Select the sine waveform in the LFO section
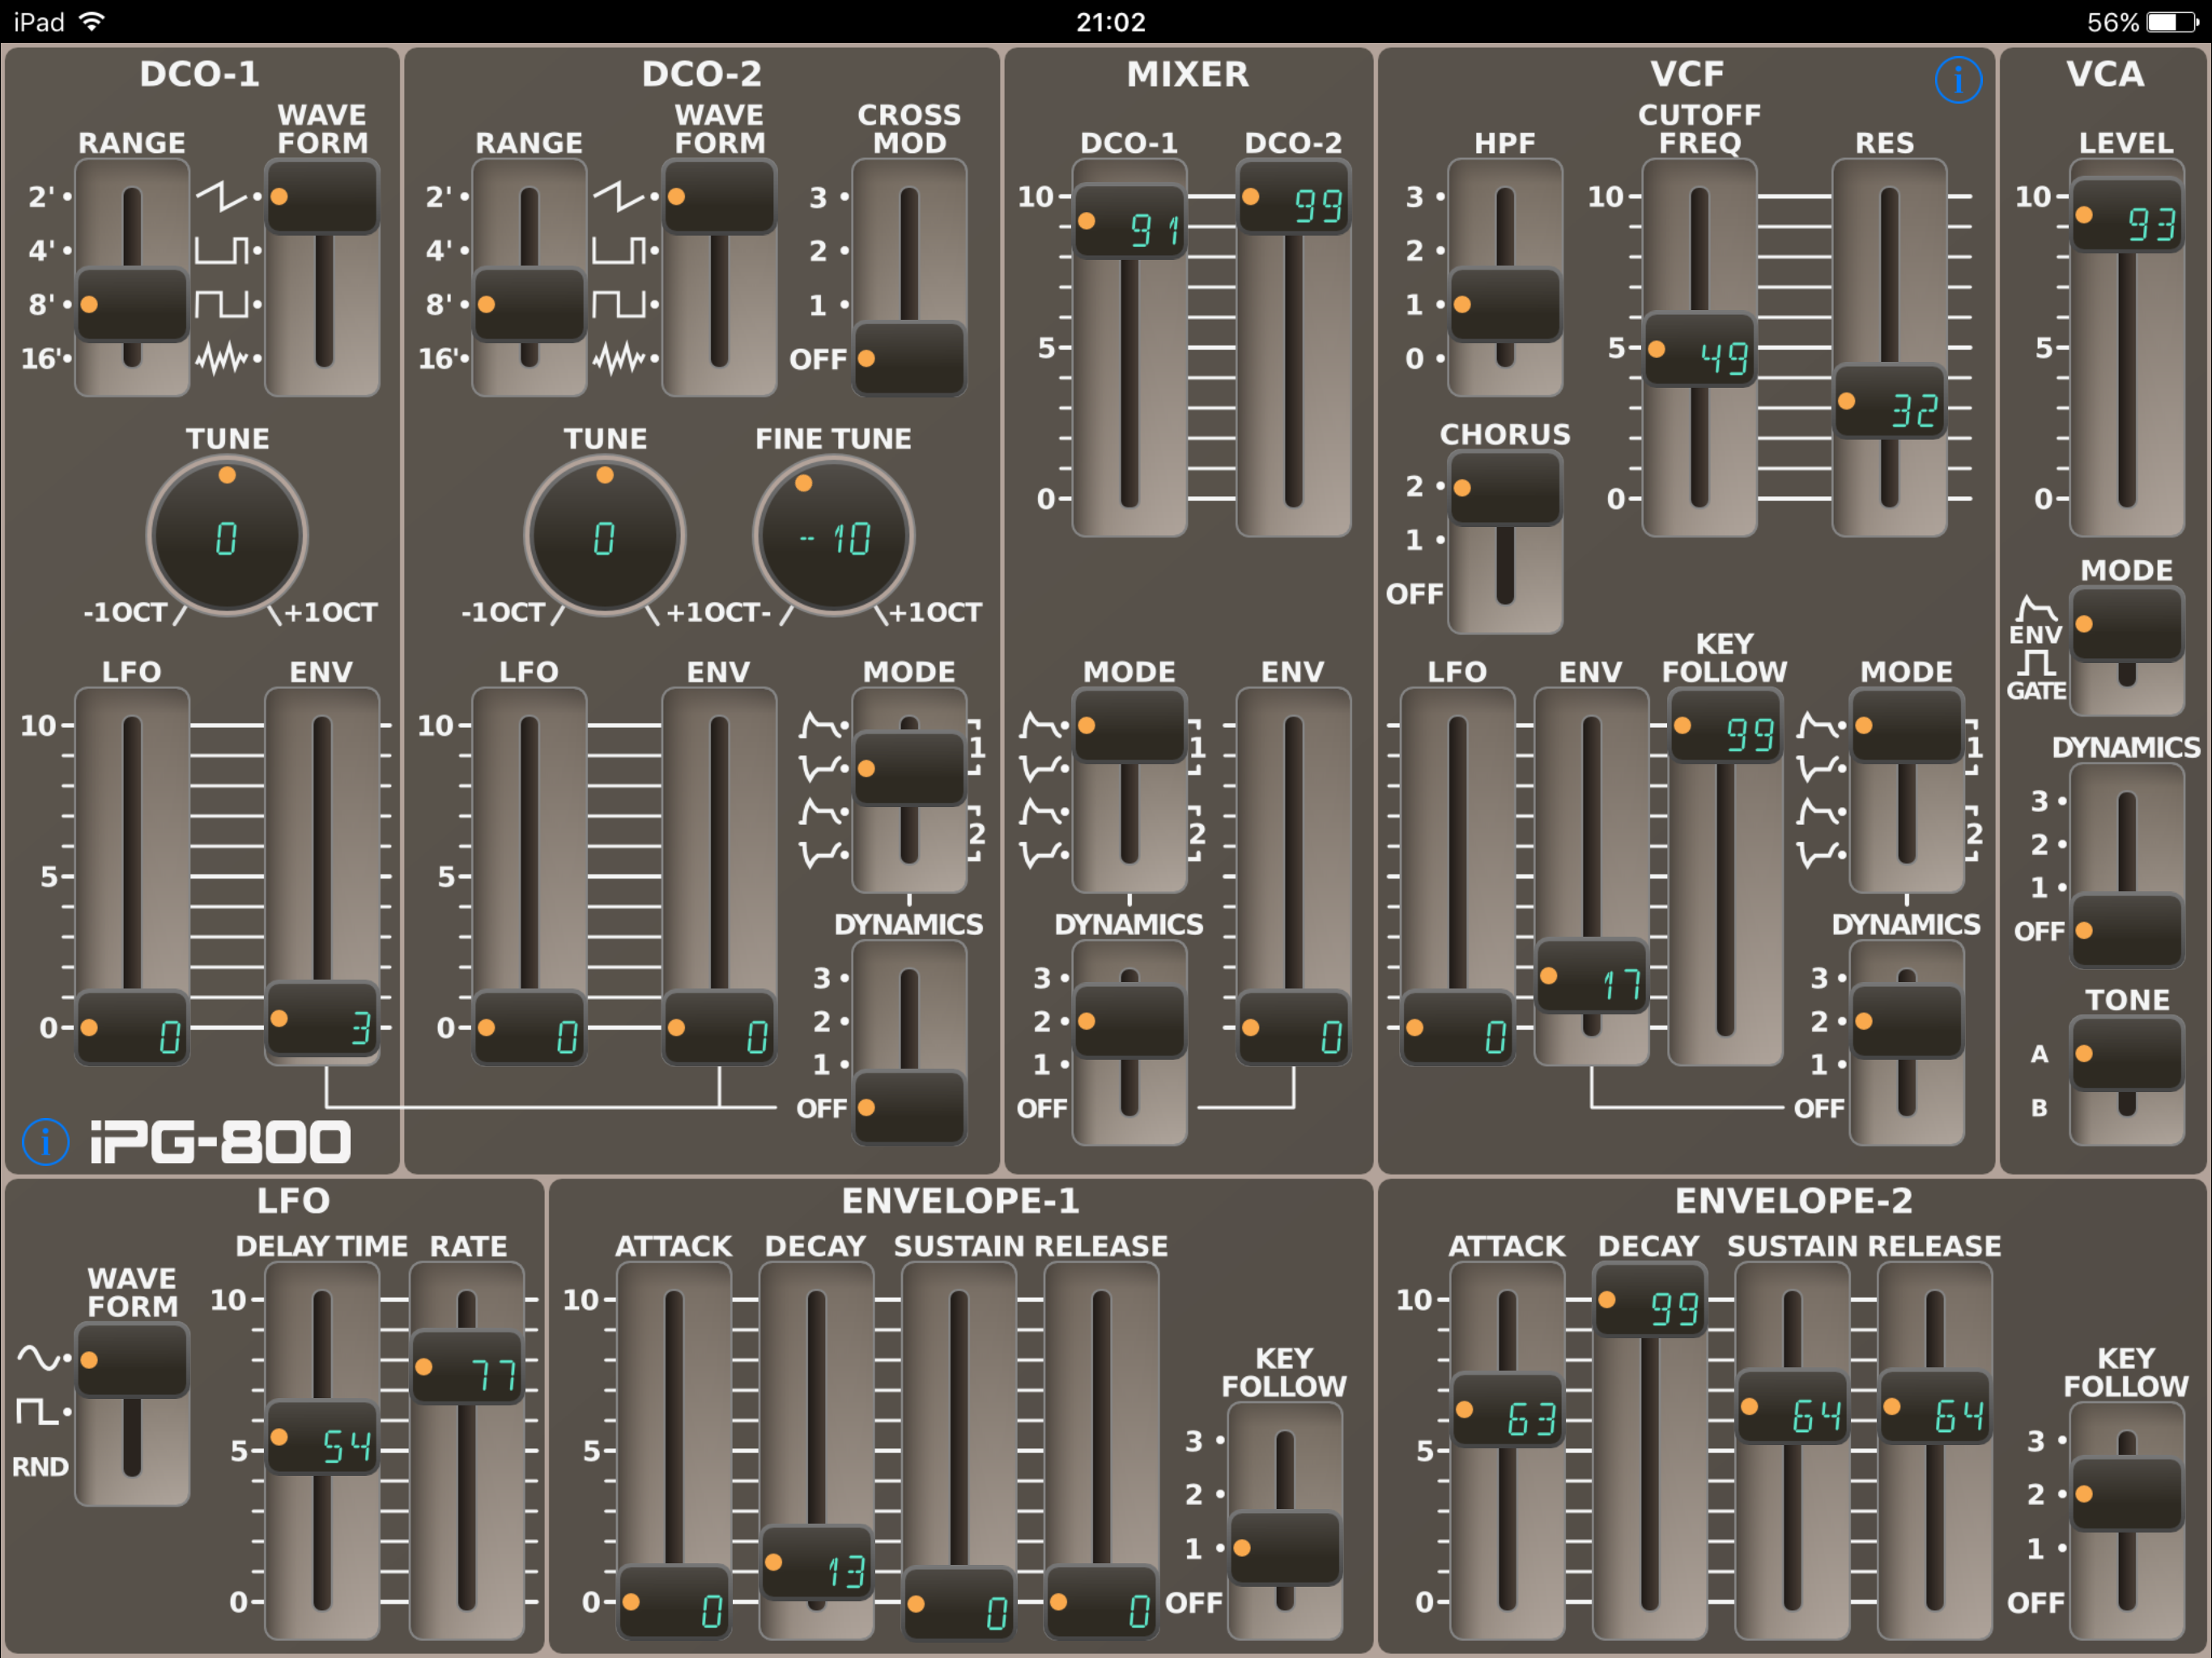2212x1658 pixels. click(38, 1356)
